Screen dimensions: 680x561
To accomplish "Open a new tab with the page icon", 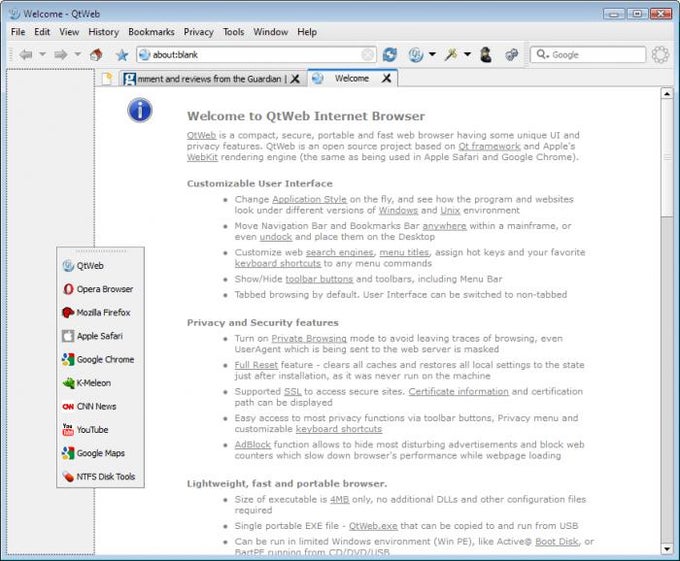I will click(x=107, y=78).
